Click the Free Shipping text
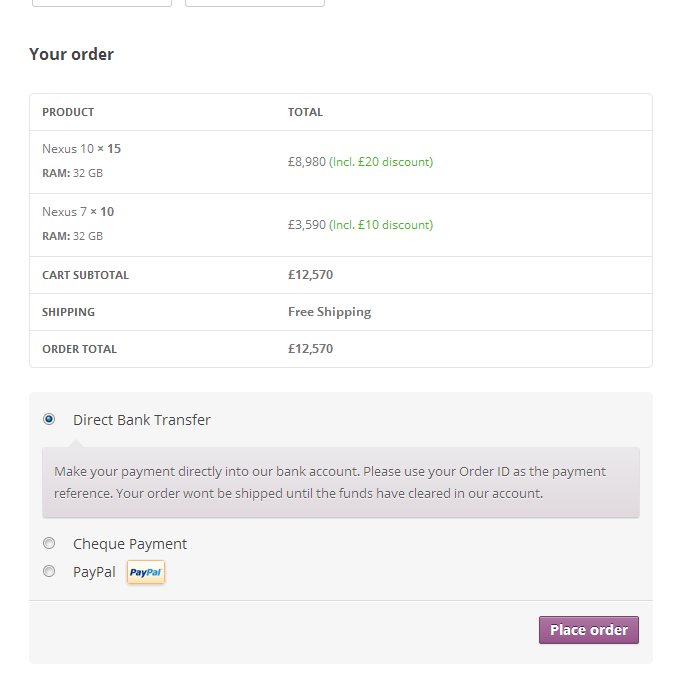681x682 pixels. click(x=330, y=312)
